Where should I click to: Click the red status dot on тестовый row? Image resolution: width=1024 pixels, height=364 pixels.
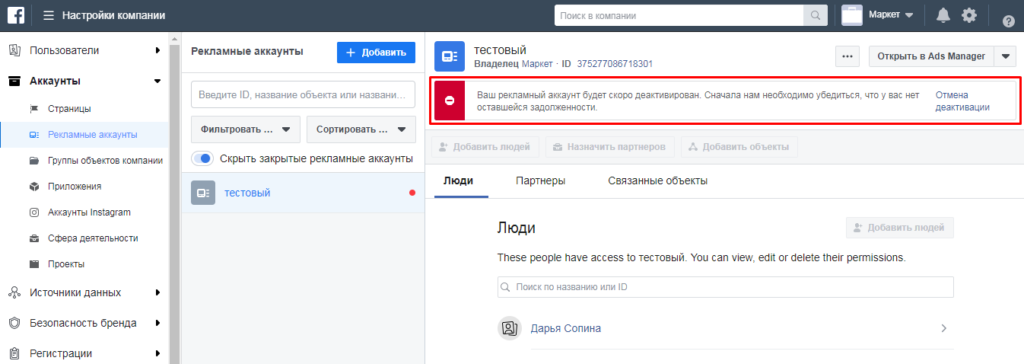[412, 193]
